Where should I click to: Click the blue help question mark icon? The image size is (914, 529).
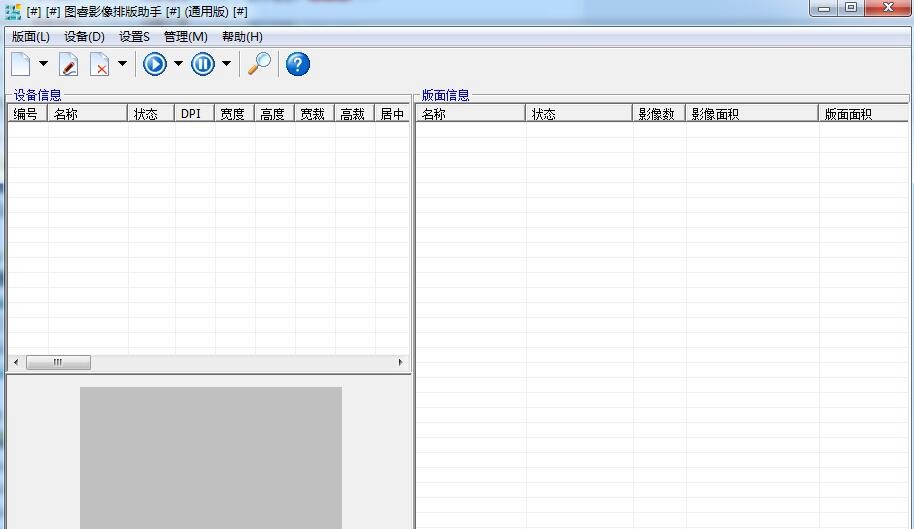pos(298,64)
